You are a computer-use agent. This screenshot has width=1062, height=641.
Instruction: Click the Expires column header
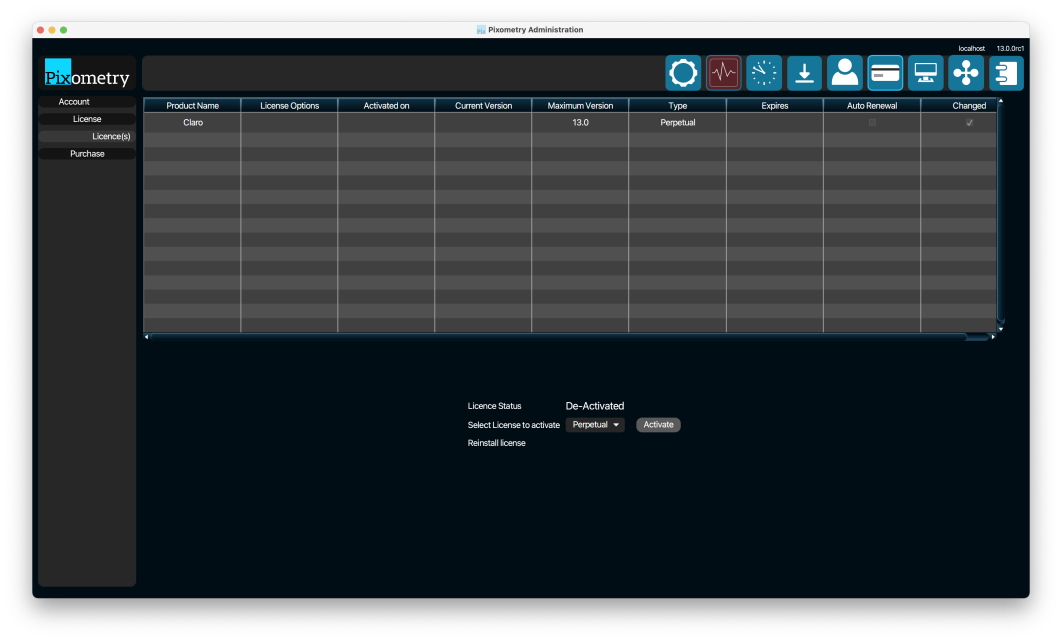tap(775, 106)
